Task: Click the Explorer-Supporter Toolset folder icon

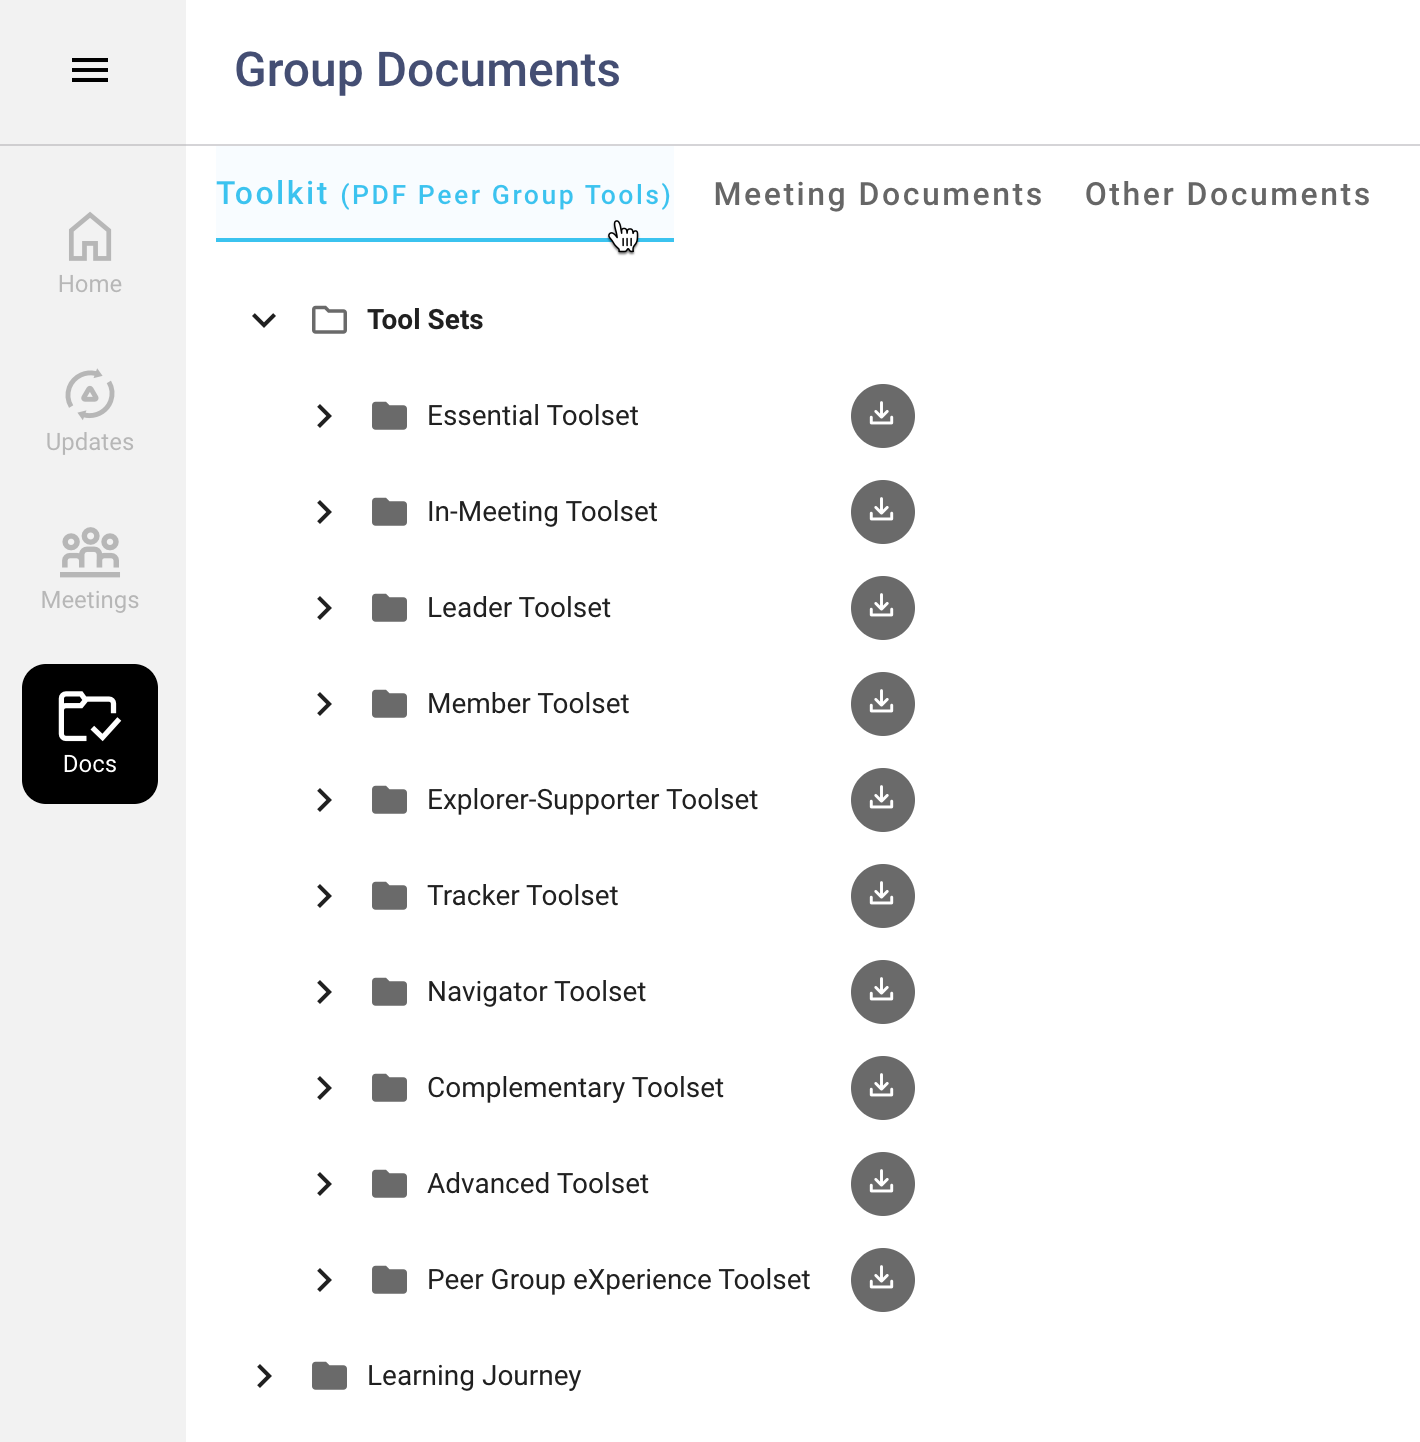Action: point(389,800)
